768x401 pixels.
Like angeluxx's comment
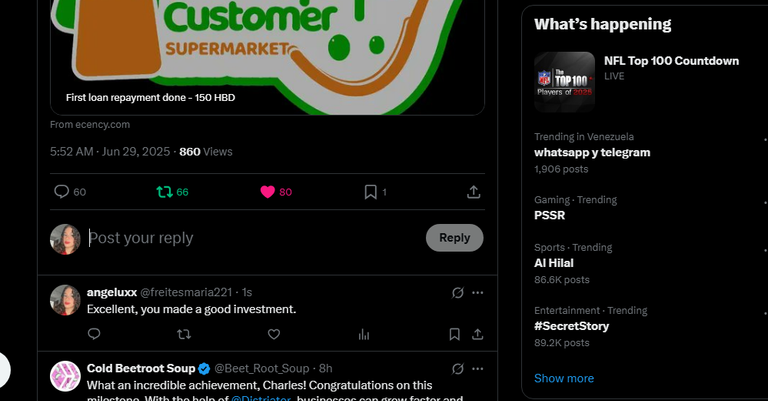274,334
